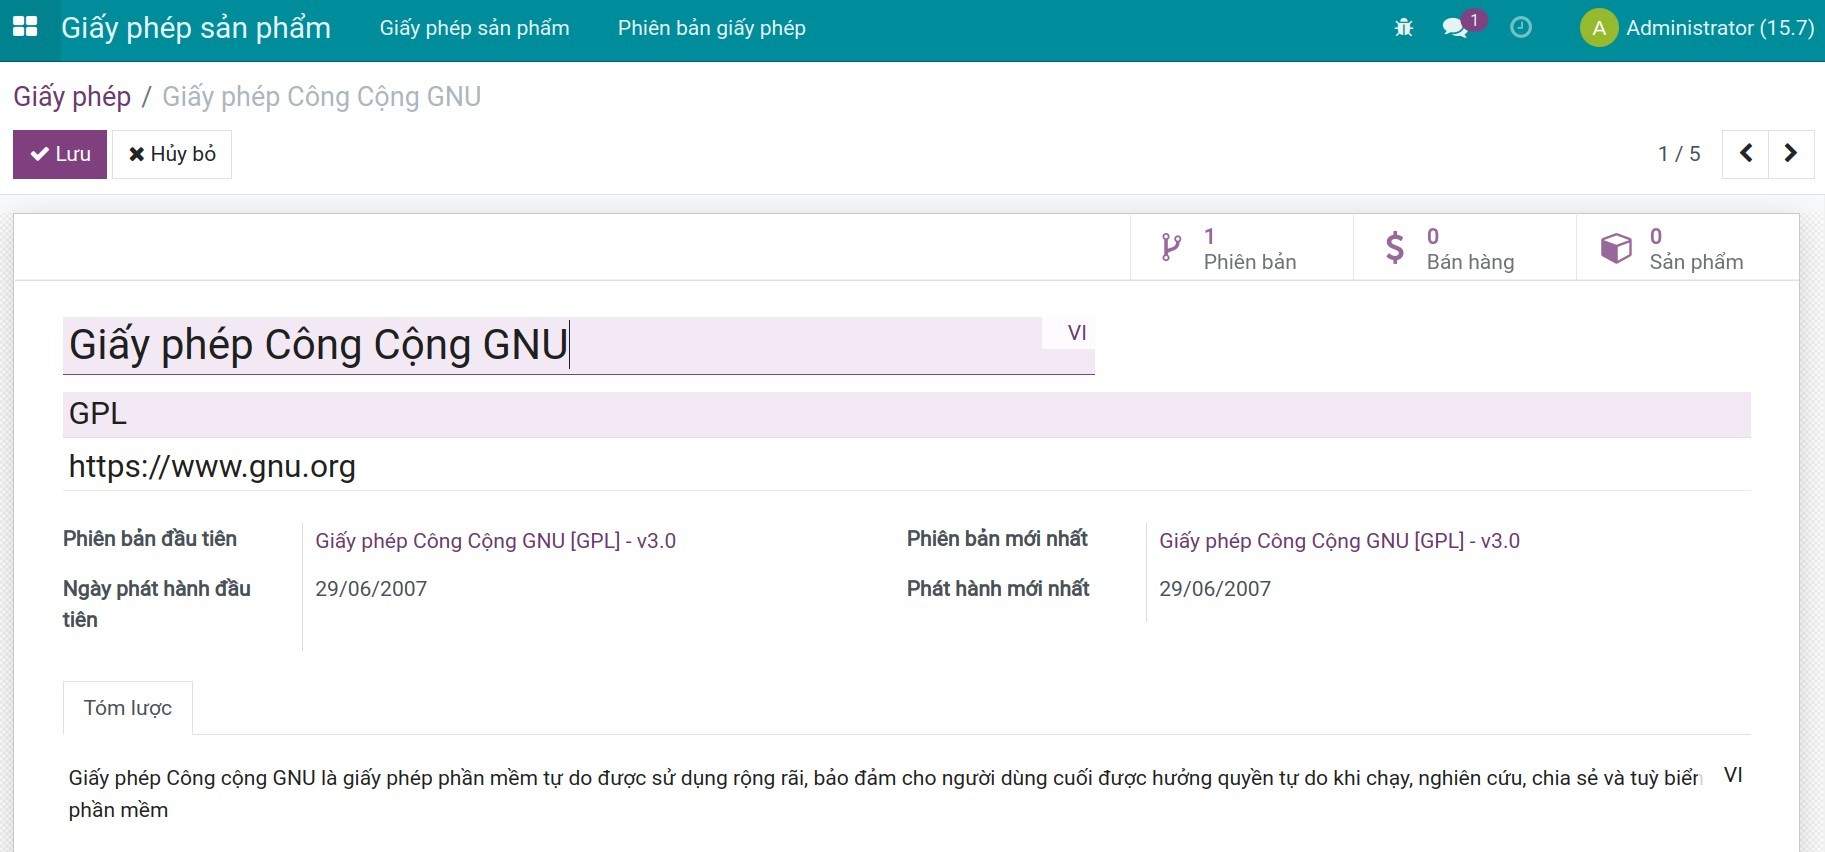Viewport: 1825px width, 852px height.
Task: Open Giấy phép breadcrumb link
Action: point(72,97)
